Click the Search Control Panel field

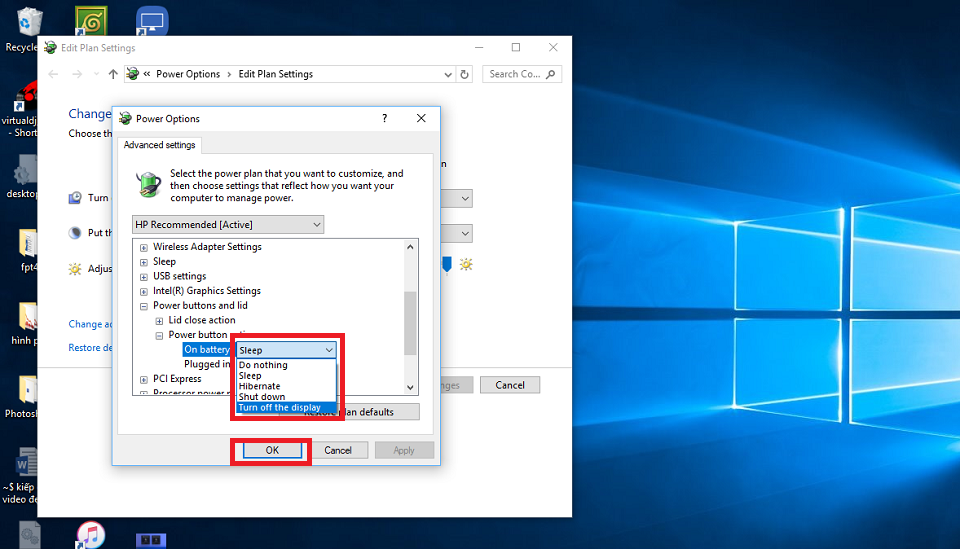(x=522, y=74)
